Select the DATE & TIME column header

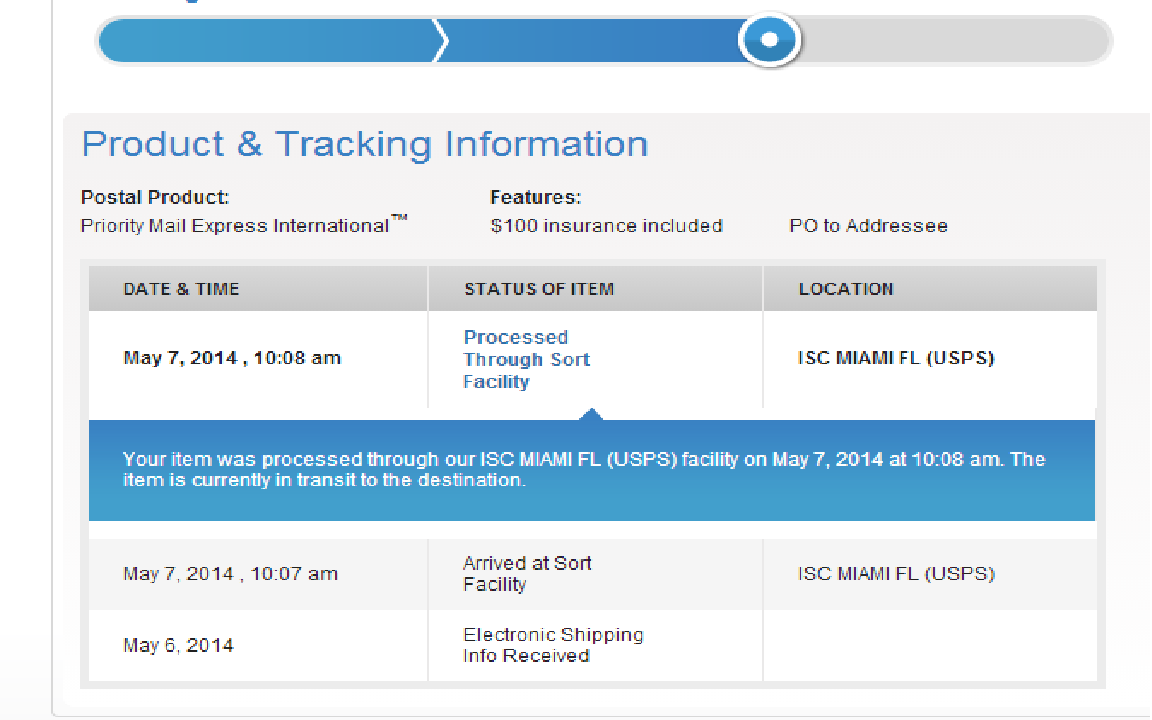pos(181,289)
